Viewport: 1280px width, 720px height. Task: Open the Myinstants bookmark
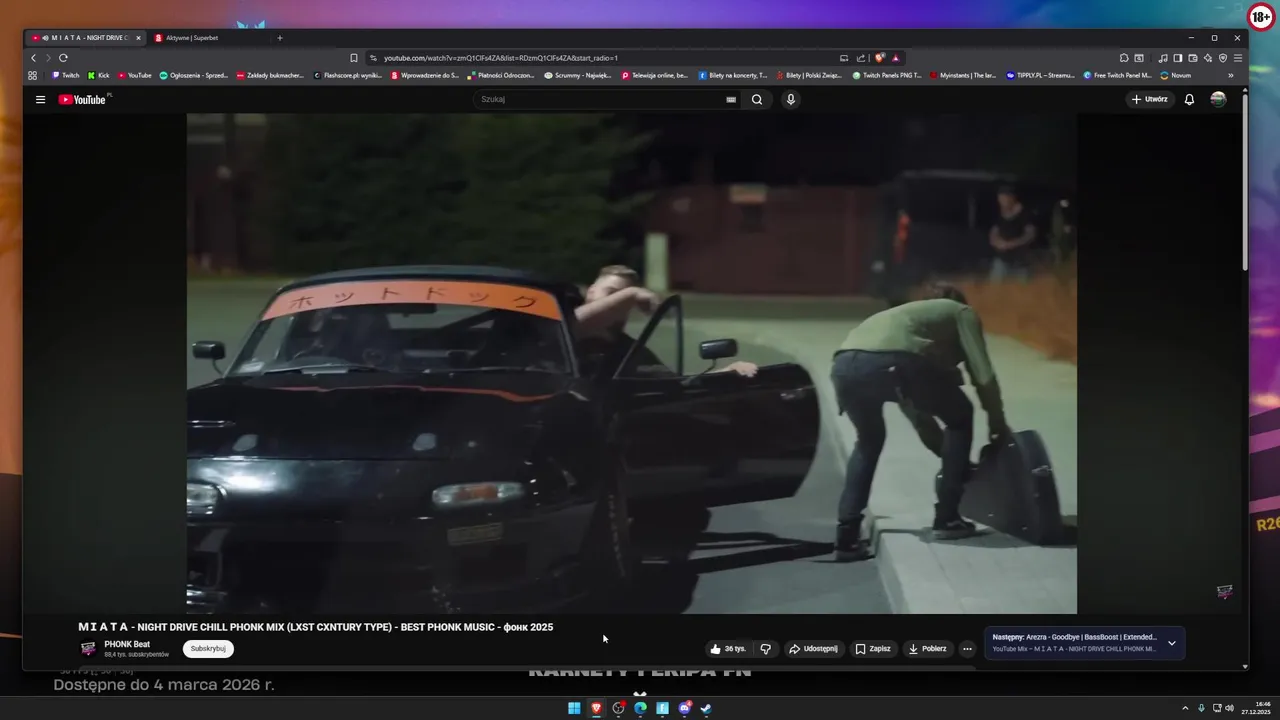[x=963, y=75]
